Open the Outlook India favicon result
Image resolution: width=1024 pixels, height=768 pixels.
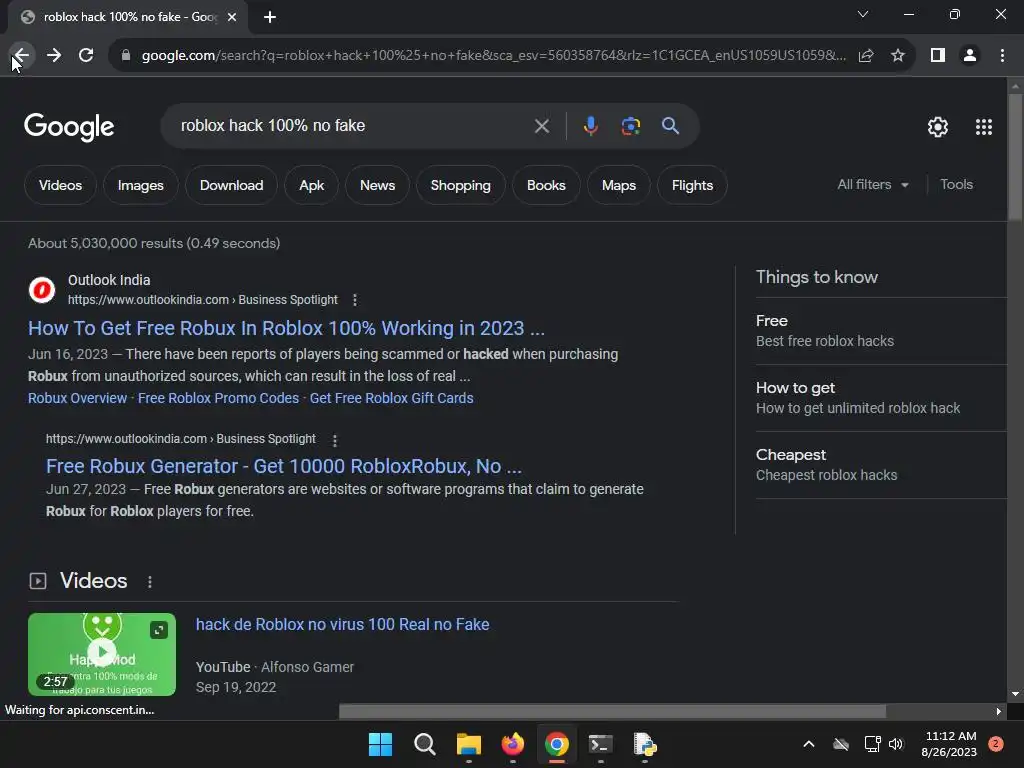point(42,289)
